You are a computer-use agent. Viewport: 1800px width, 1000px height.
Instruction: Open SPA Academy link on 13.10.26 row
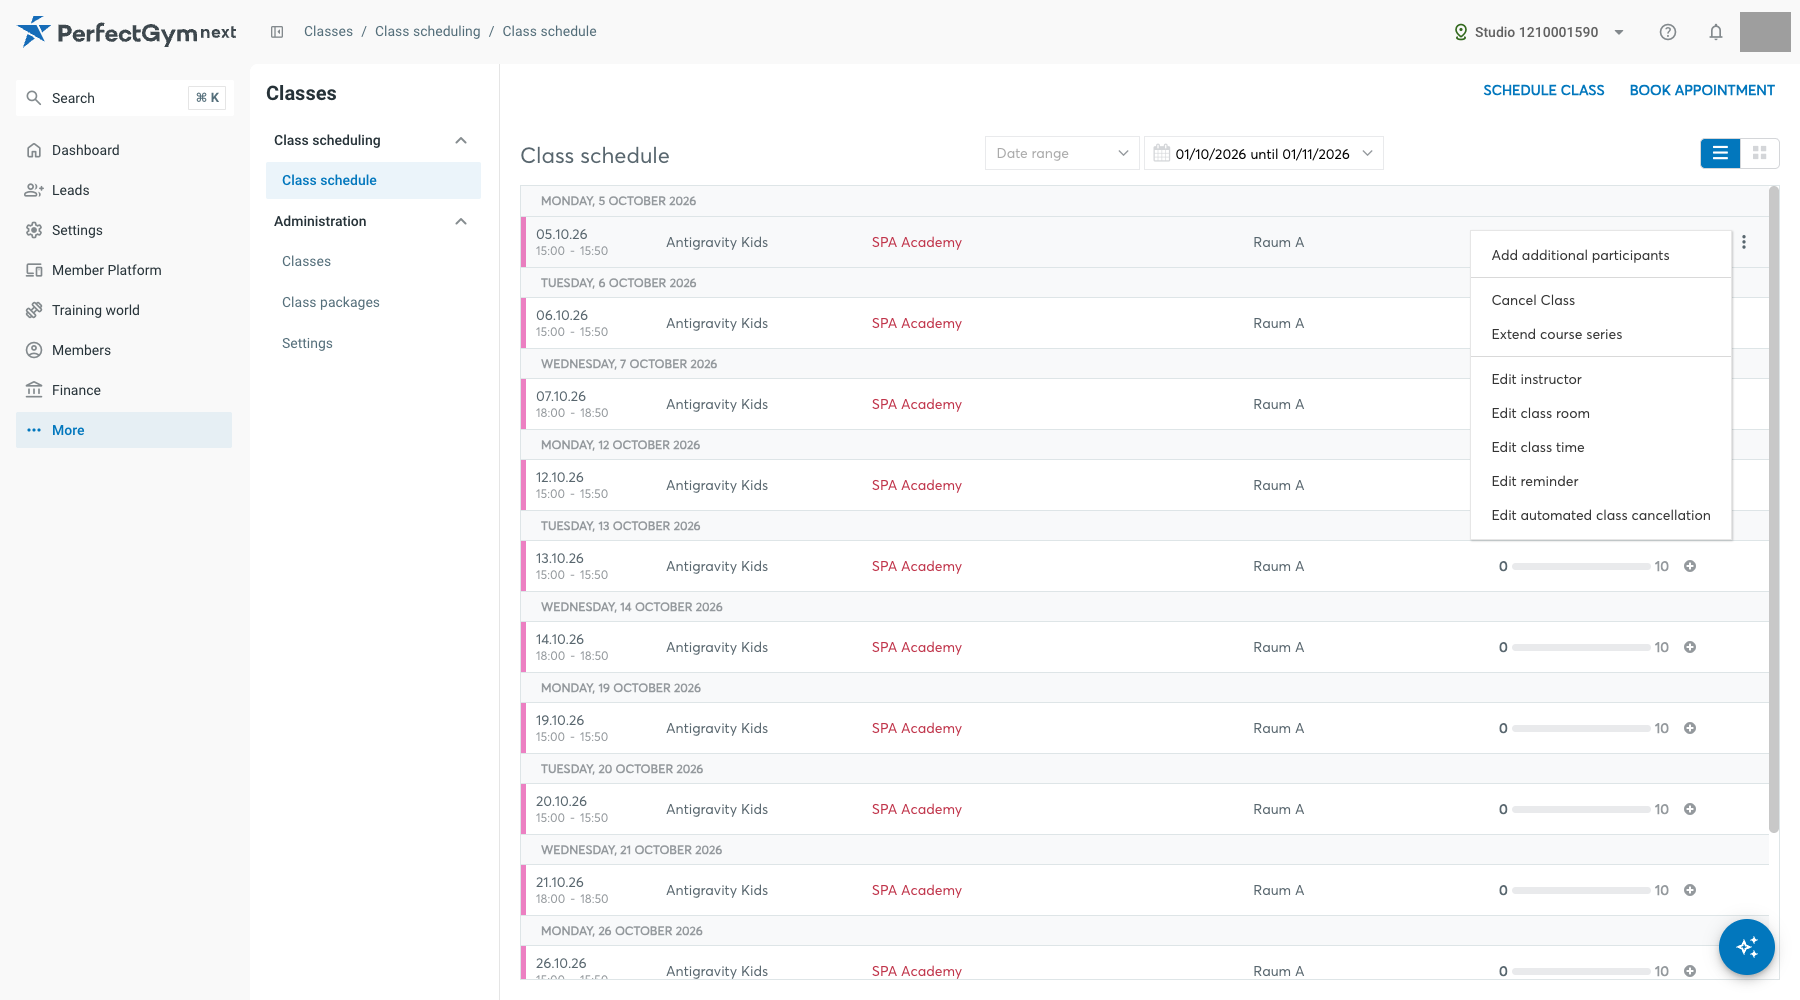coord(917,566)
